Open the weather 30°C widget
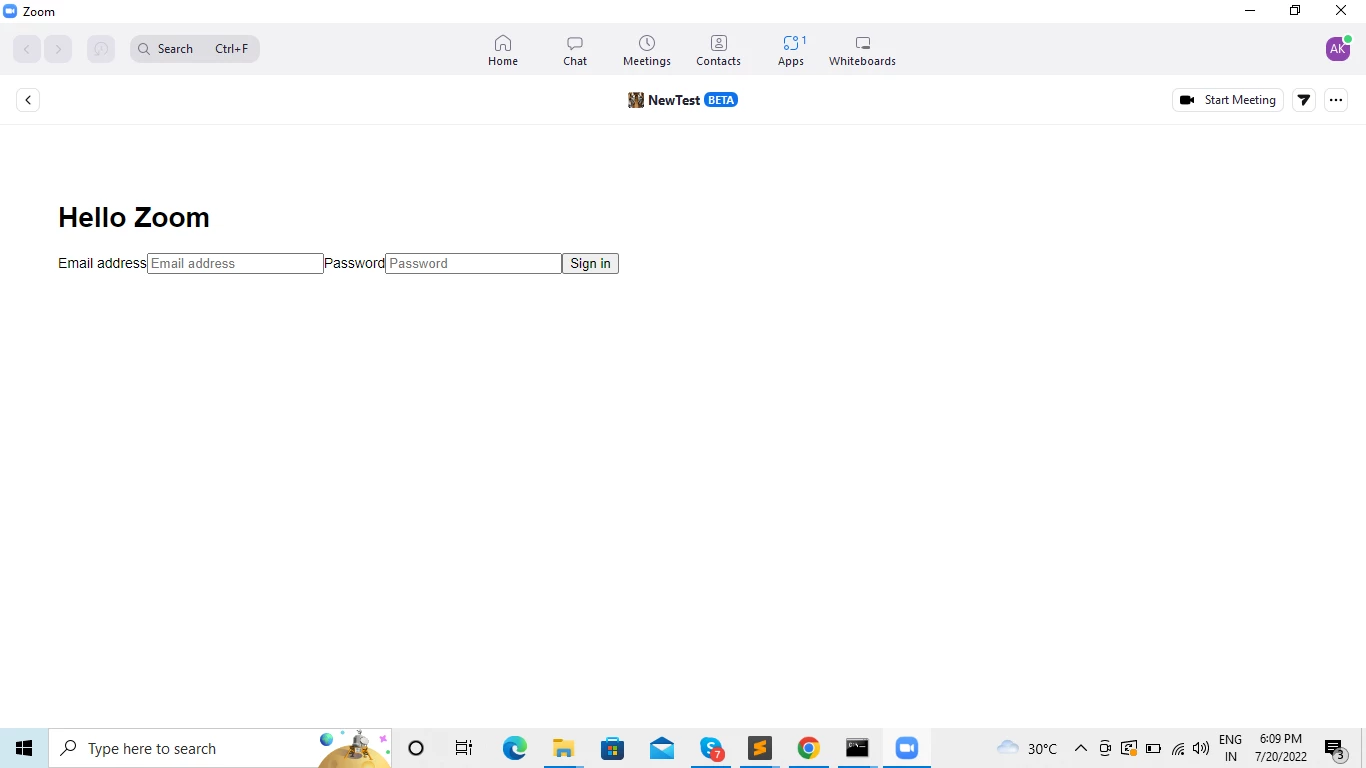 point(1027,748)
